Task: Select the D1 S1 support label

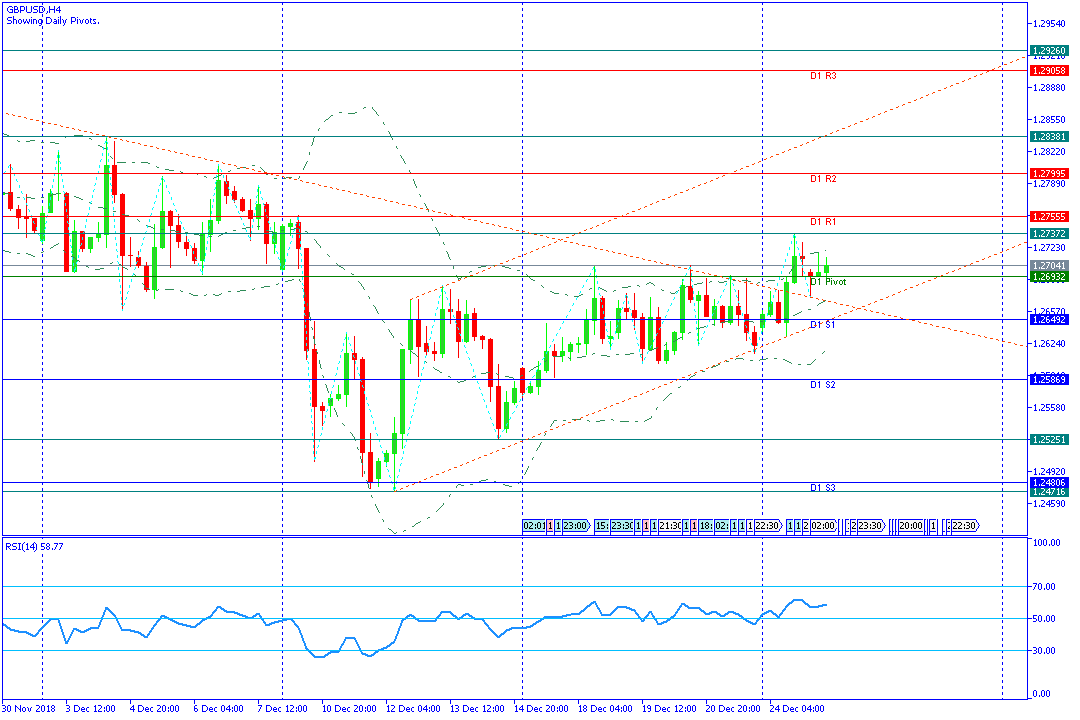Action: (x=823, y=325)
